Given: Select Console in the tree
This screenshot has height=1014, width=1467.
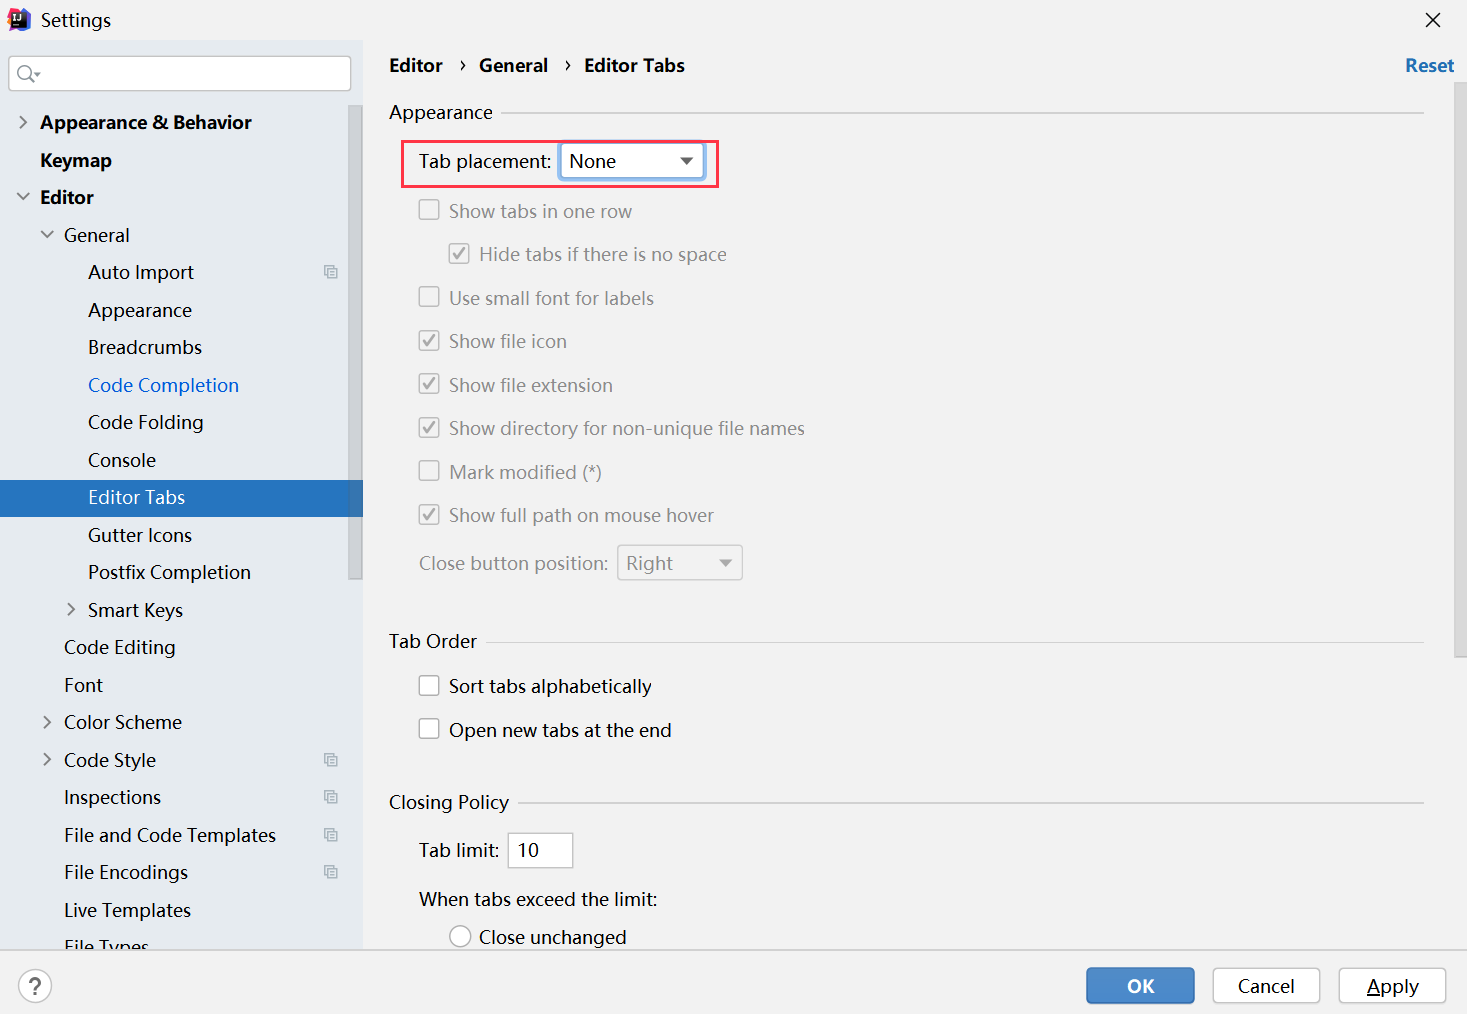Looking at the screenshot, I should click(122, 460).
